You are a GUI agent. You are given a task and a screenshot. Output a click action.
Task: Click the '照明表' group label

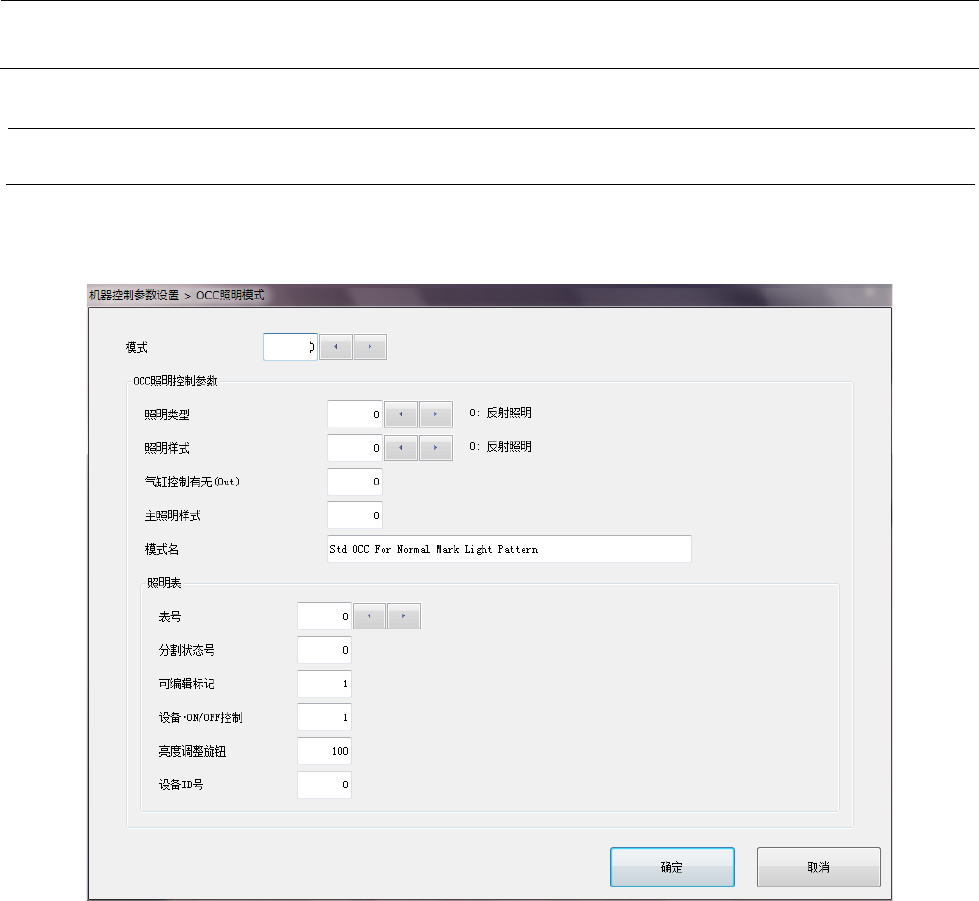click(x=164, y=583)
